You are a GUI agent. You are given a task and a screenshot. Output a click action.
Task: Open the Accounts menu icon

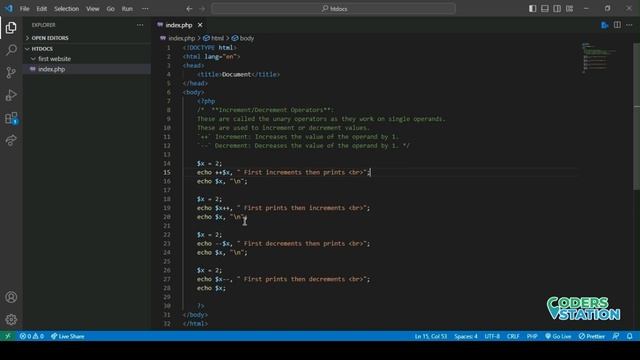pyautogui.click(x=11, y=297)
